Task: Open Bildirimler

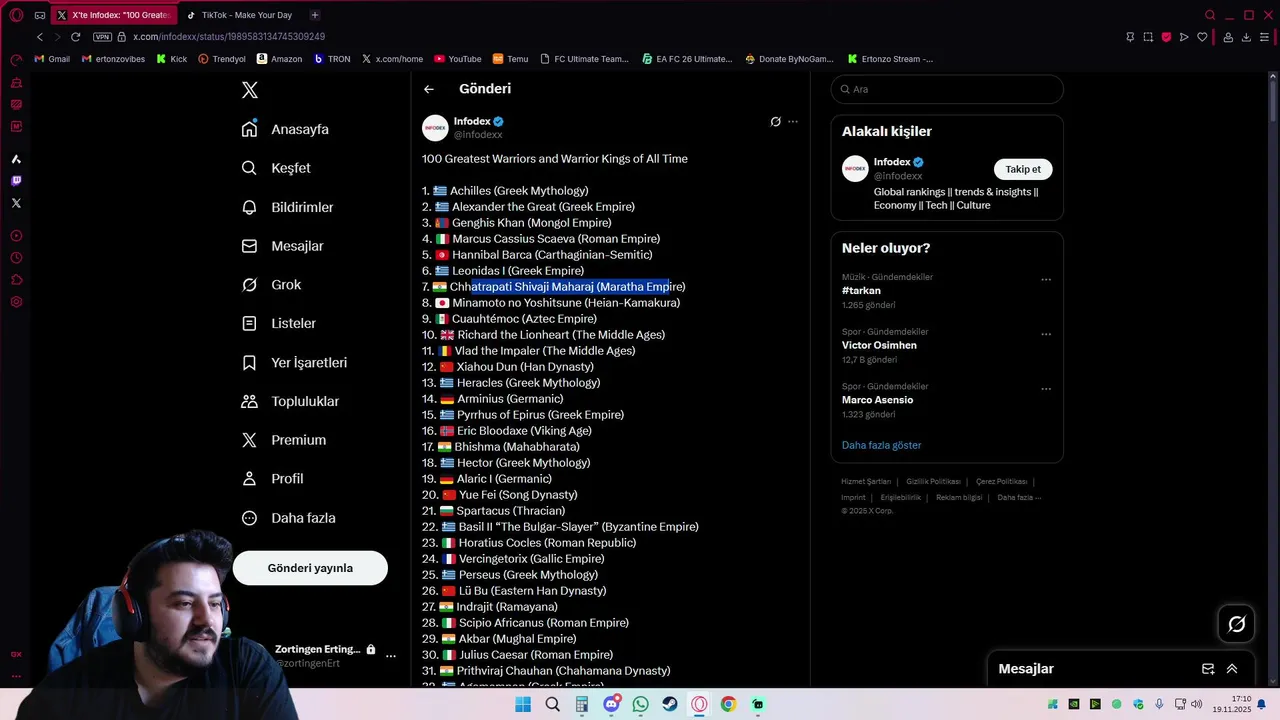Action: click(x=288, y=207)
